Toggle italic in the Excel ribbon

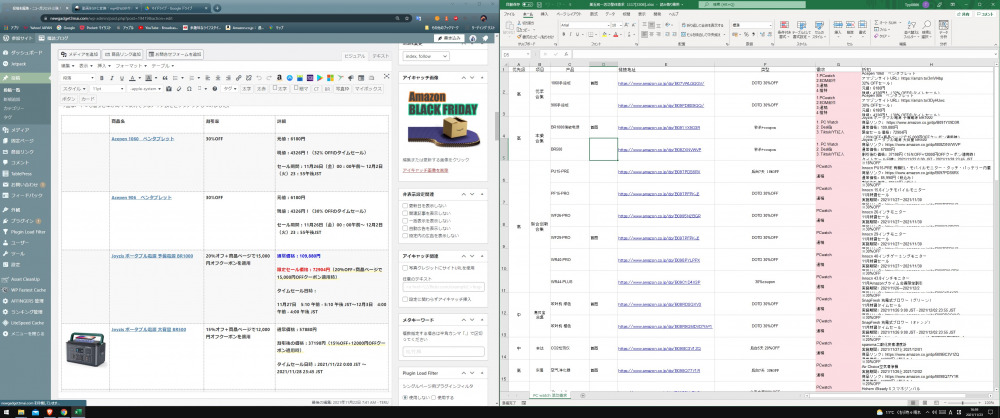570,34
